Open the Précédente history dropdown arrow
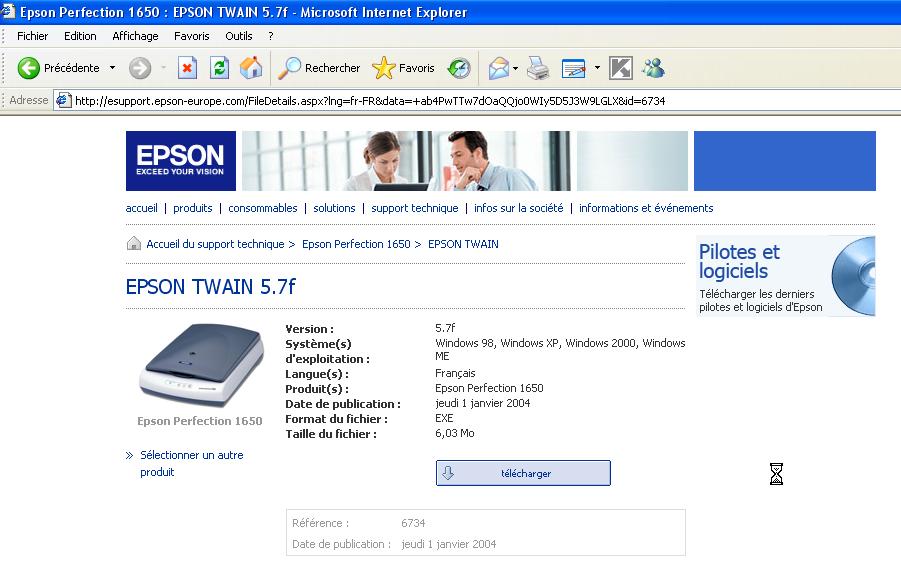 coord(113,68)
